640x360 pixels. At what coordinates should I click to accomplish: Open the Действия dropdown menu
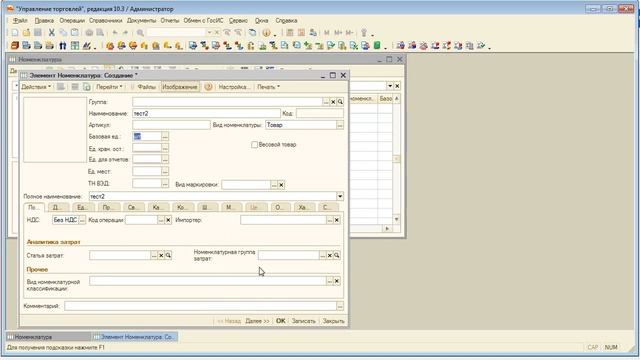36,87
